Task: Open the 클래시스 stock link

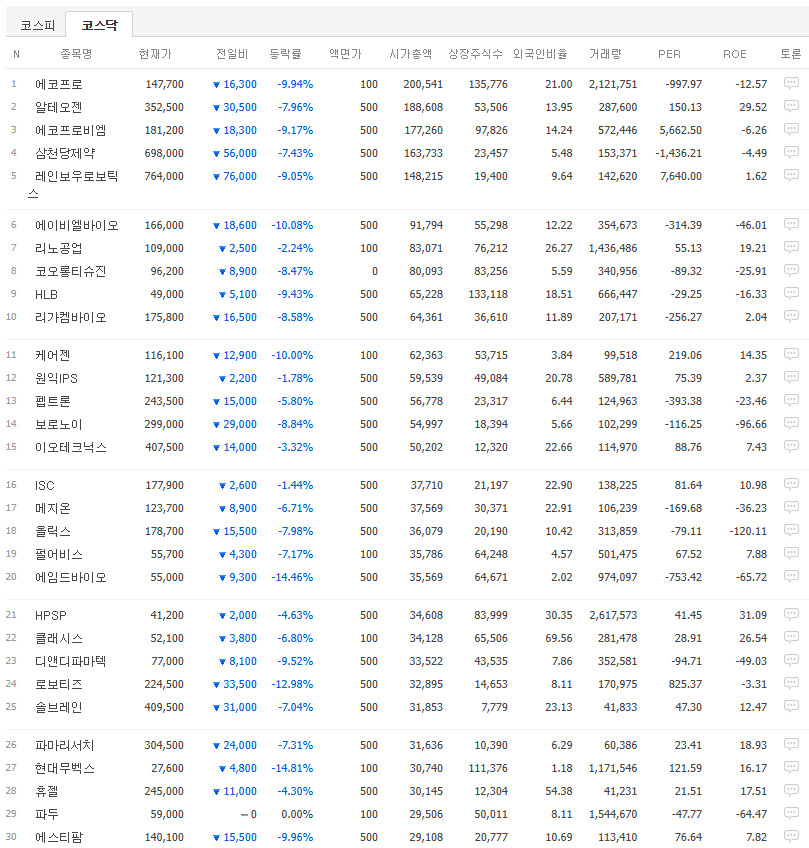Action: click(x=58, y=638)
